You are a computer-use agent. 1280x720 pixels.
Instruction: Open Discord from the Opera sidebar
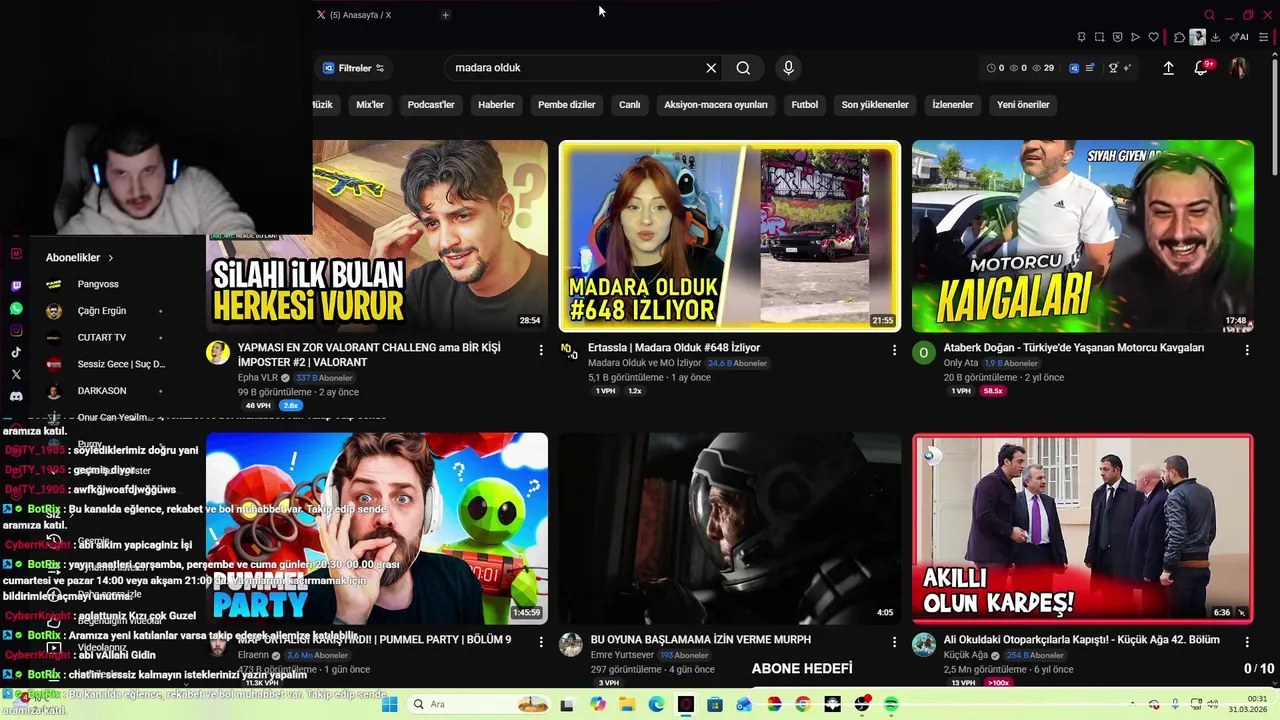pyautogui.click(x=16, y=396)
